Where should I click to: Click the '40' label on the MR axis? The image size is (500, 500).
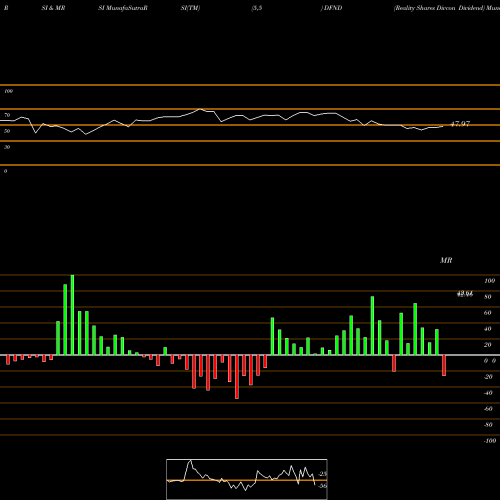(x=488, y=329)
